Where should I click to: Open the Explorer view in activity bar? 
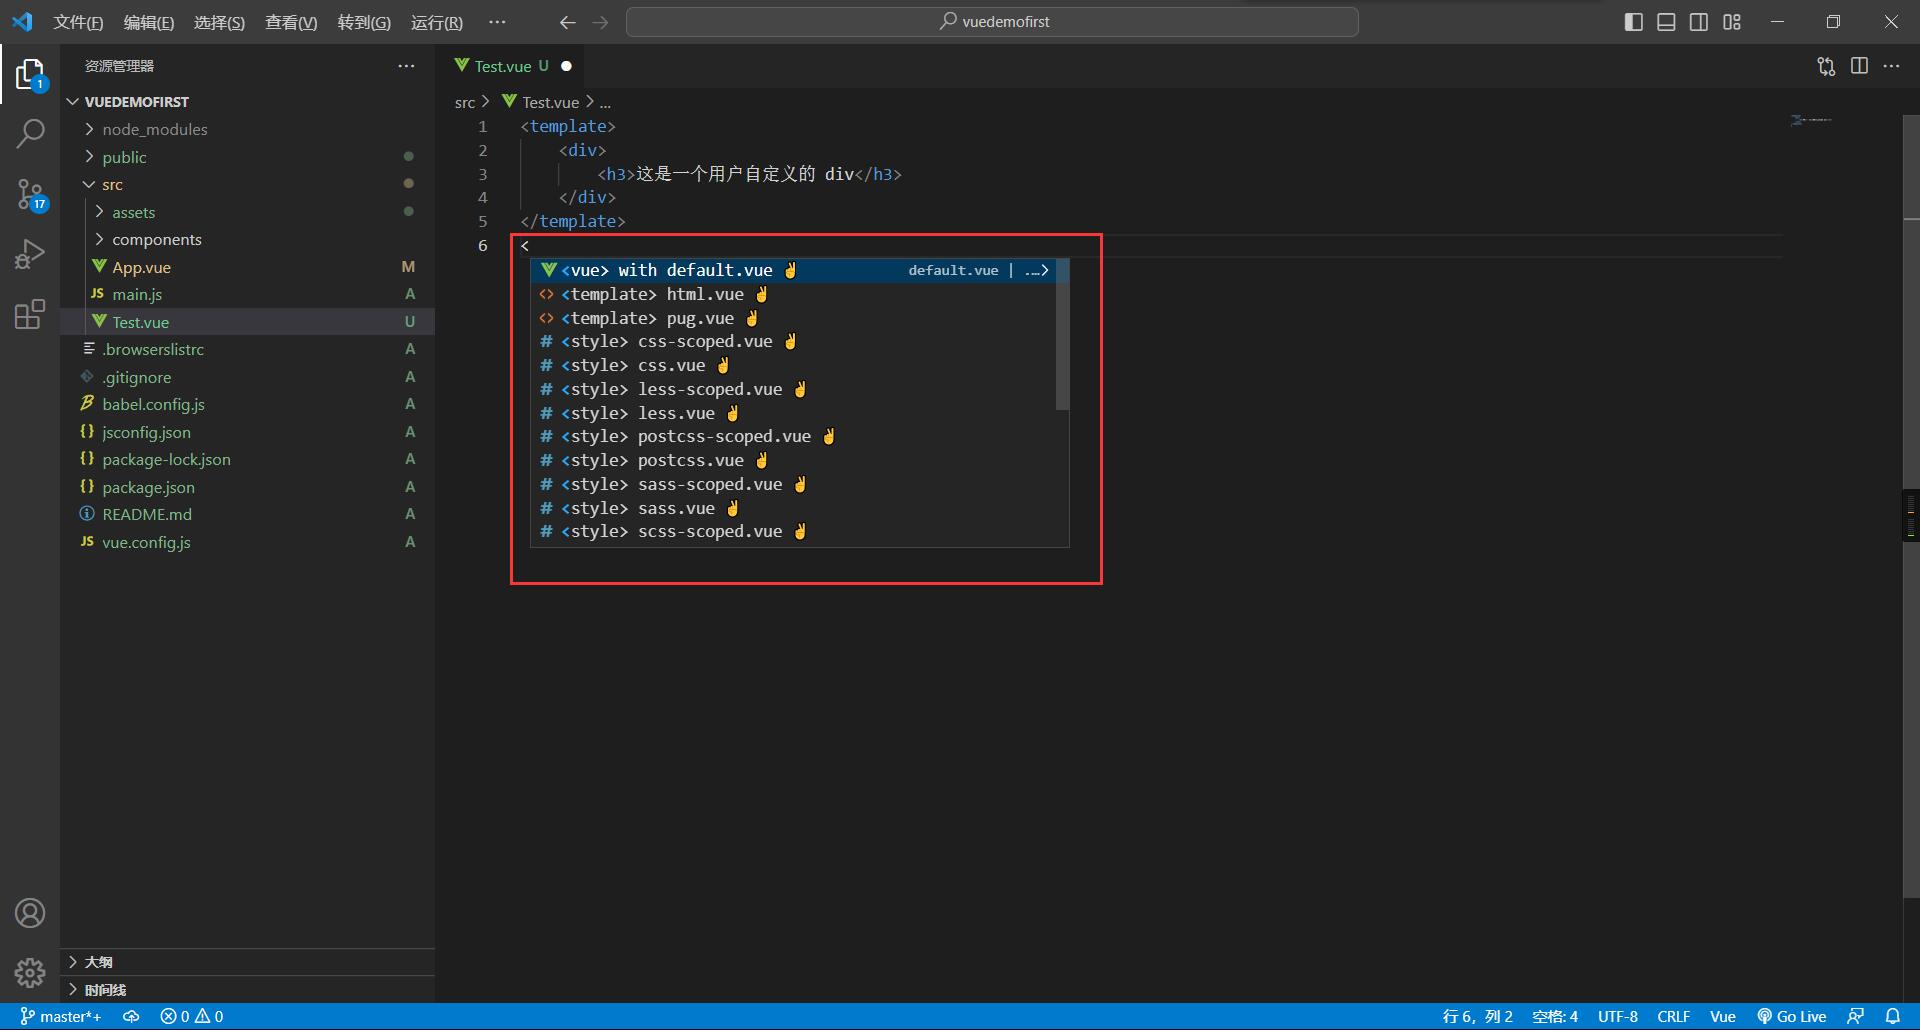(x=30, y=74)
